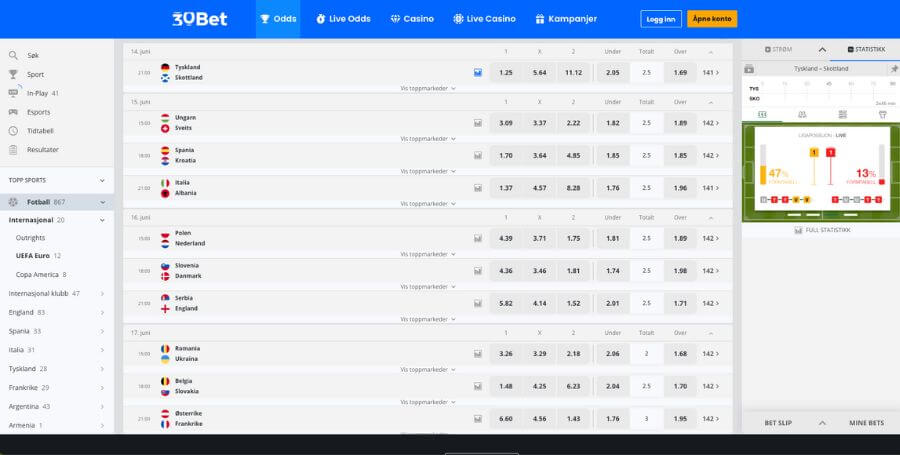Click the 30Bet logo
This screenshot has height=455, width=900.
click(200, 19)
